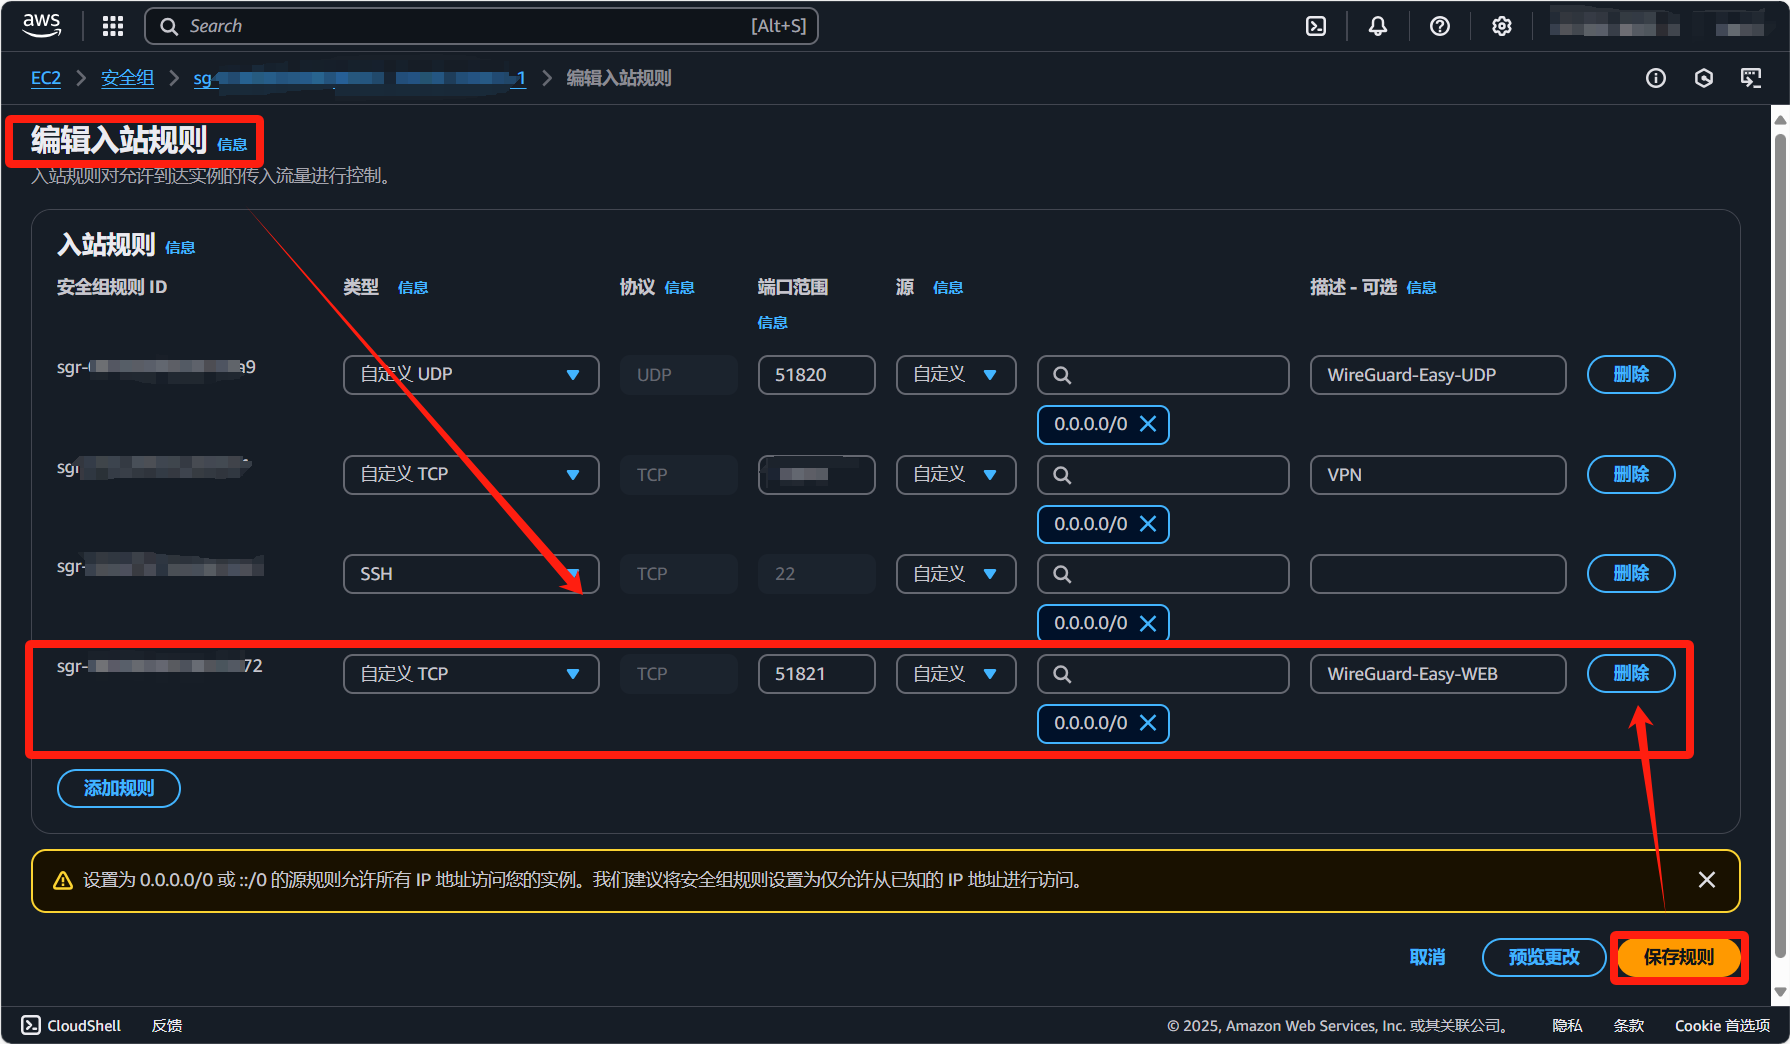Open source dropdown for port 51821 rule
The height and width of the screenshot is (1044, 1790).
(x=955, y=674)
